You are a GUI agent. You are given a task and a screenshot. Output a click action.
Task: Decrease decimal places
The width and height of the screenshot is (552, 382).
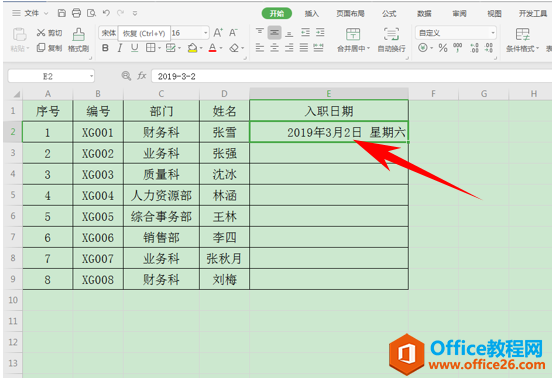489,48
